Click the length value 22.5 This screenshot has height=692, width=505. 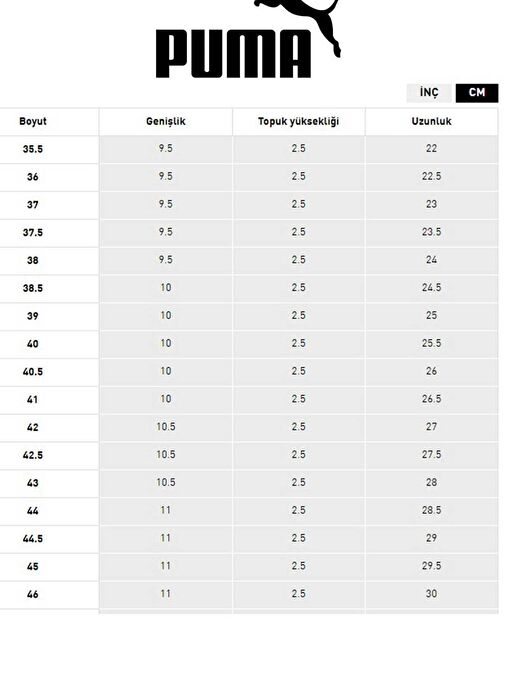click(431, 176)
